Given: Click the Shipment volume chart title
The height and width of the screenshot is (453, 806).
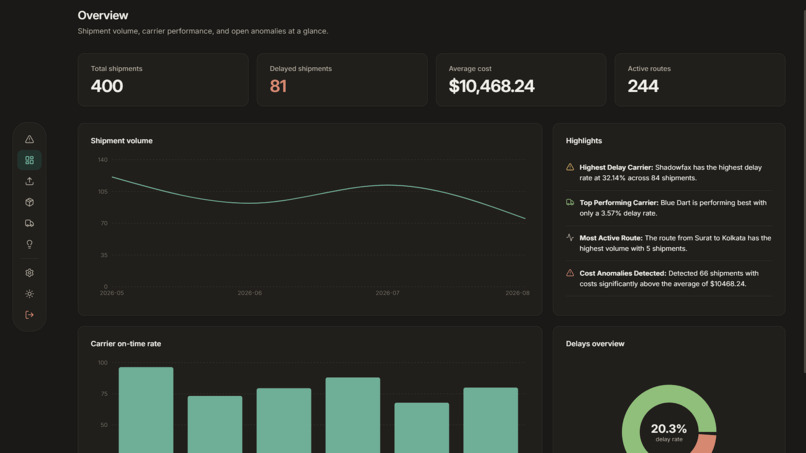Looking at the screenshot, I should [121, 140].
